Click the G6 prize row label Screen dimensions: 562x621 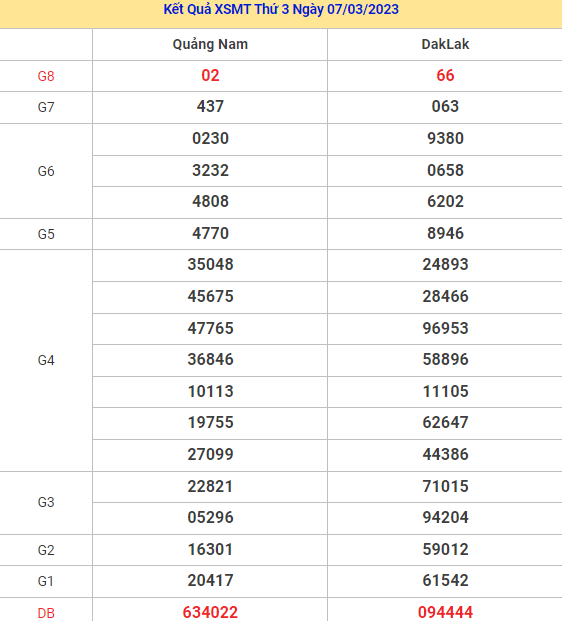tap(46, 171)
